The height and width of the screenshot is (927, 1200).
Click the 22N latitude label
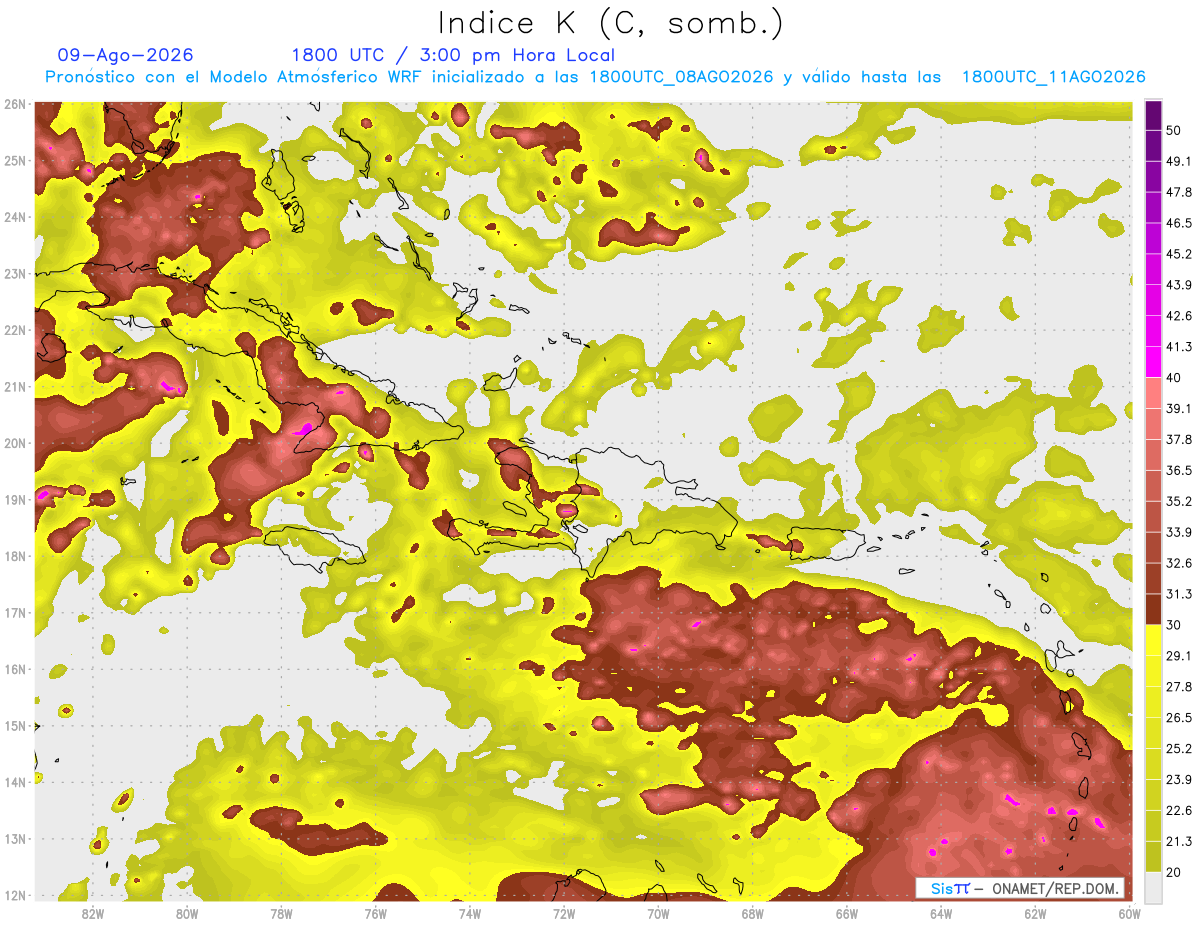(15, 330)
